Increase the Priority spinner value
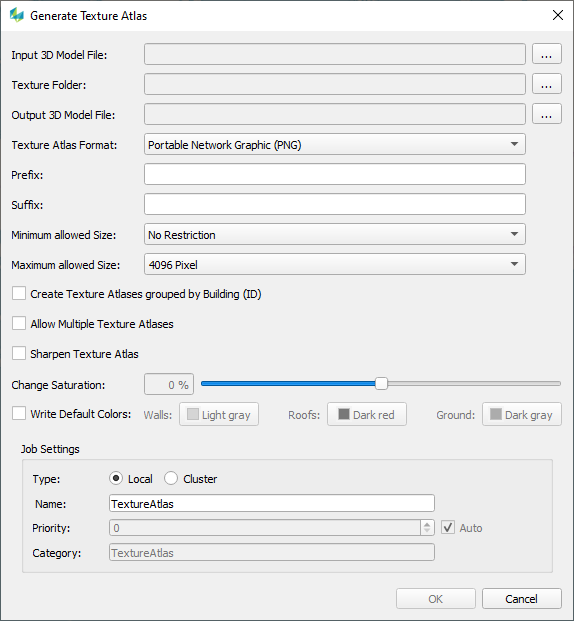574x621 pixels. (427, 524)
